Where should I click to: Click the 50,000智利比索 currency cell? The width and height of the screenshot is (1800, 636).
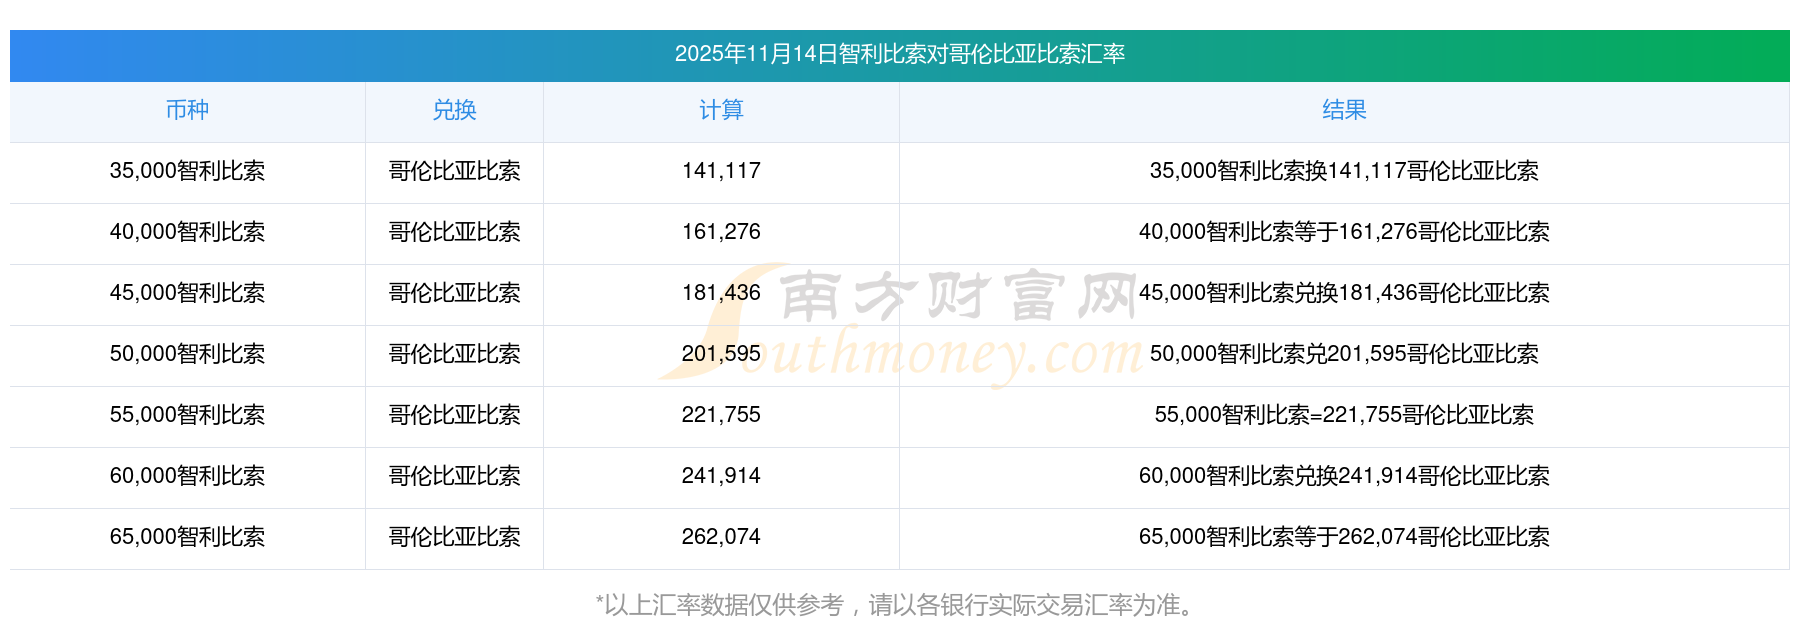tap(187, 354)
